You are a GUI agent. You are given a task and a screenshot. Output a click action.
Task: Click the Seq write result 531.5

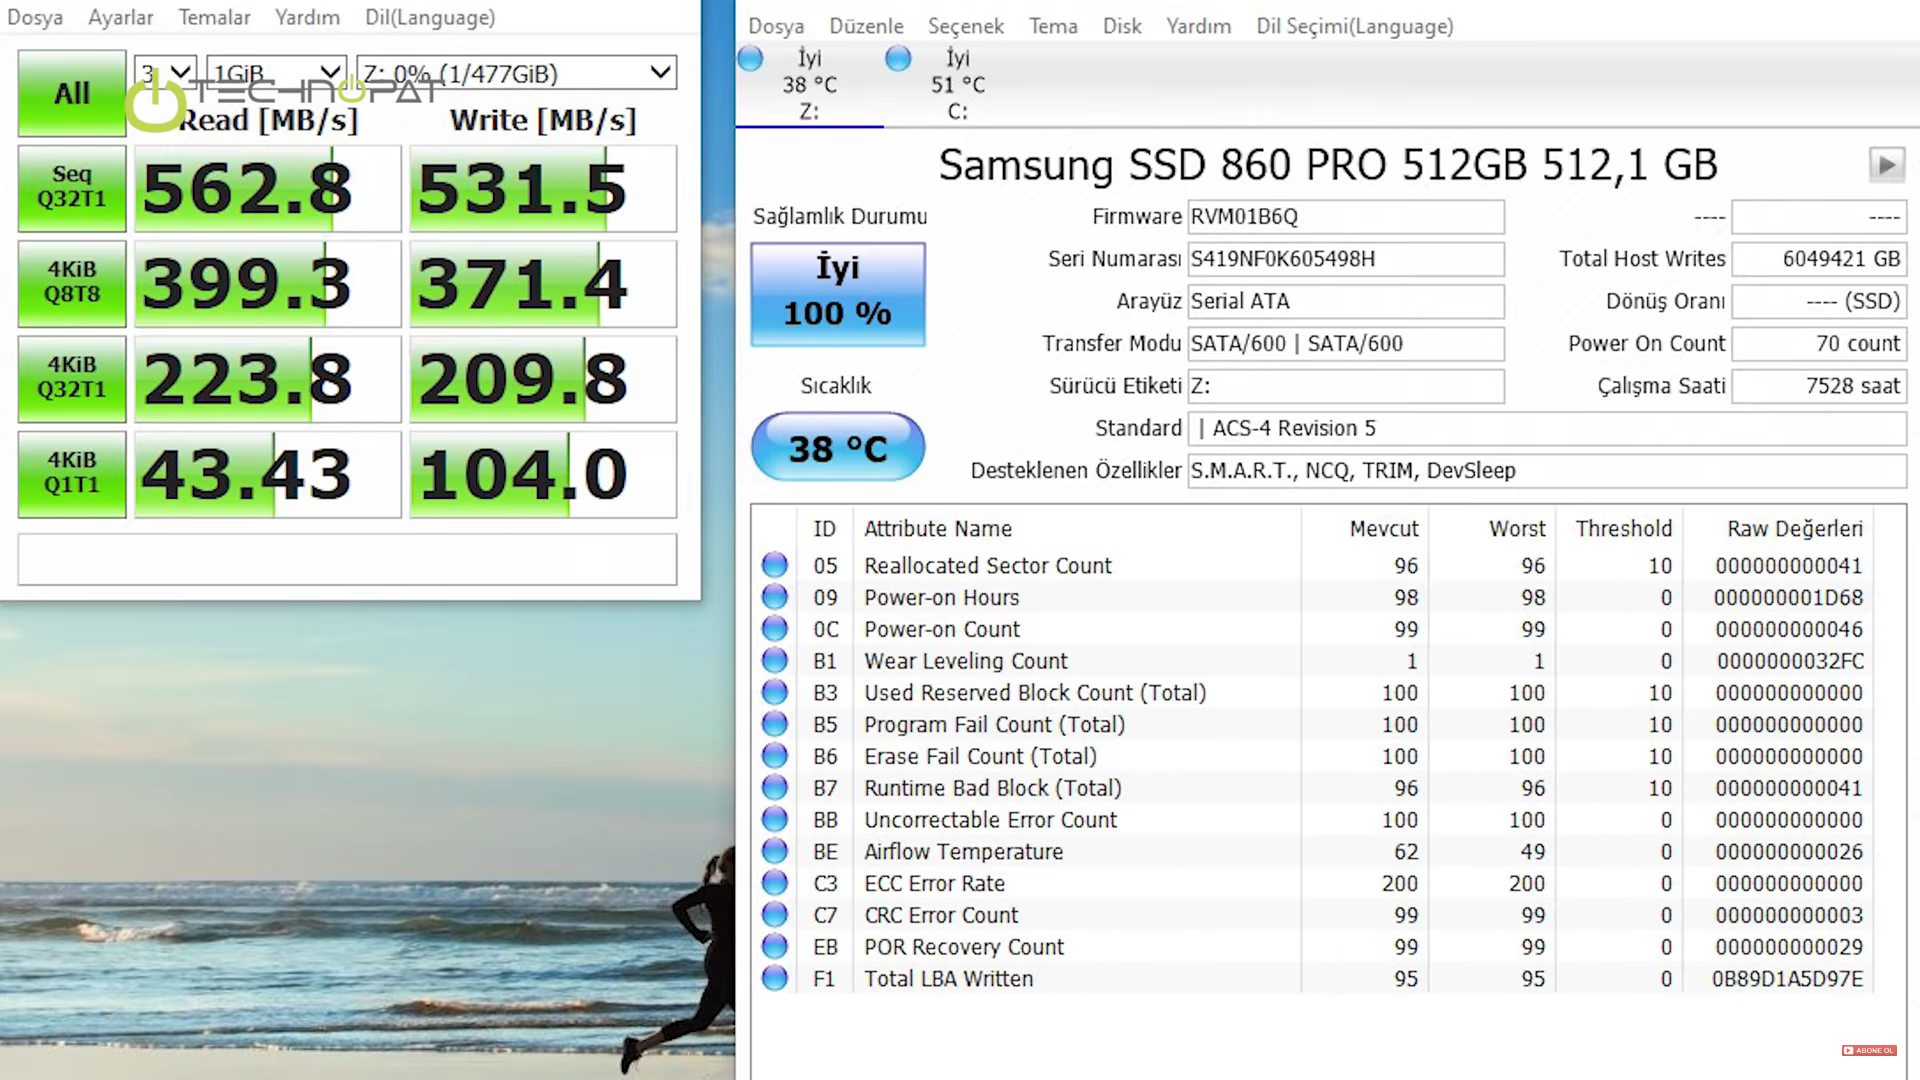pyautogui.click(x=543, y=188)
